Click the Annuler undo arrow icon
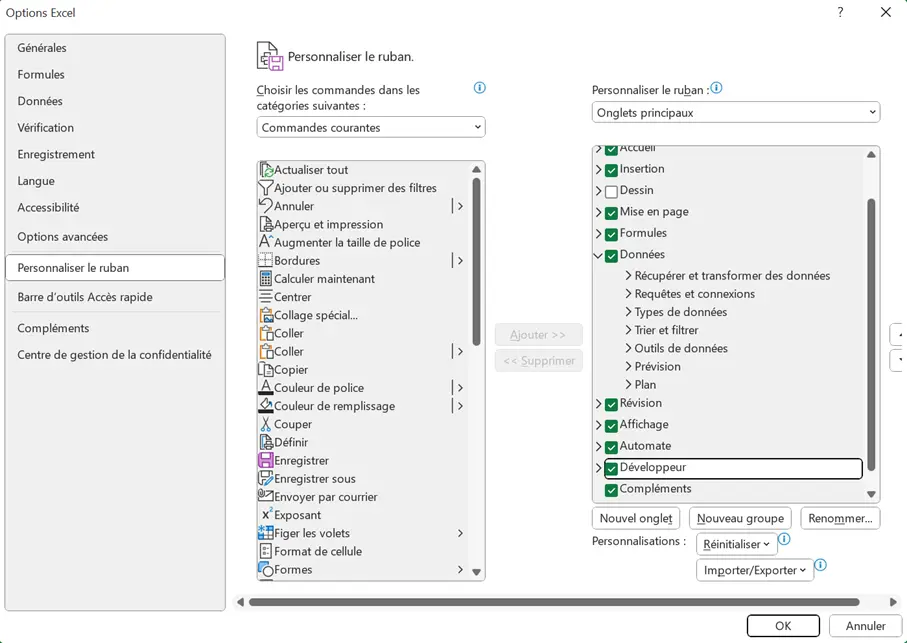The image size is (907, 643). pyautogui.click(x=266, y=206)
